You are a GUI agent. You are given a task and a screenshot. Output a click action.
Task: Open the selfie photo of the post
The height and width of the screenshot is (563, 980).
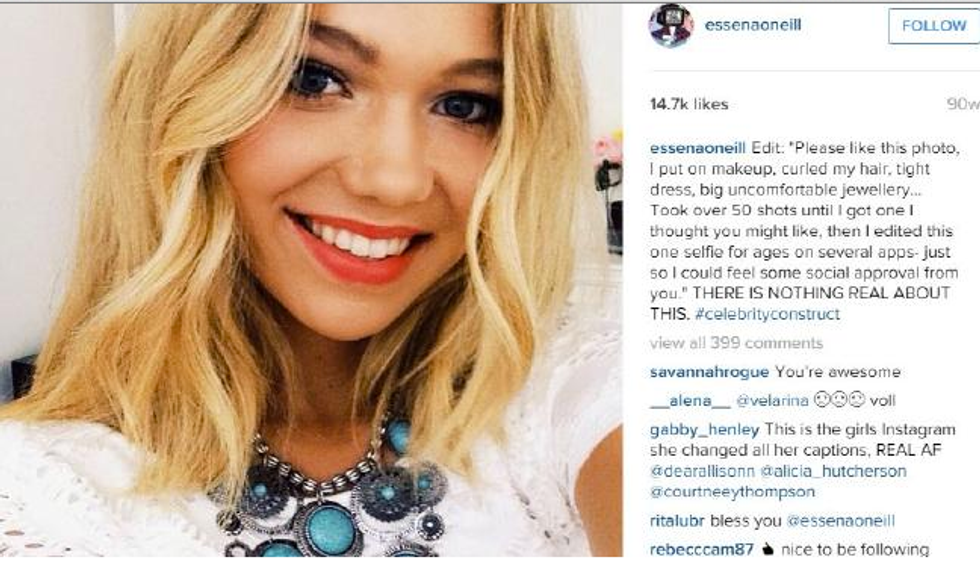click(311, 280)
